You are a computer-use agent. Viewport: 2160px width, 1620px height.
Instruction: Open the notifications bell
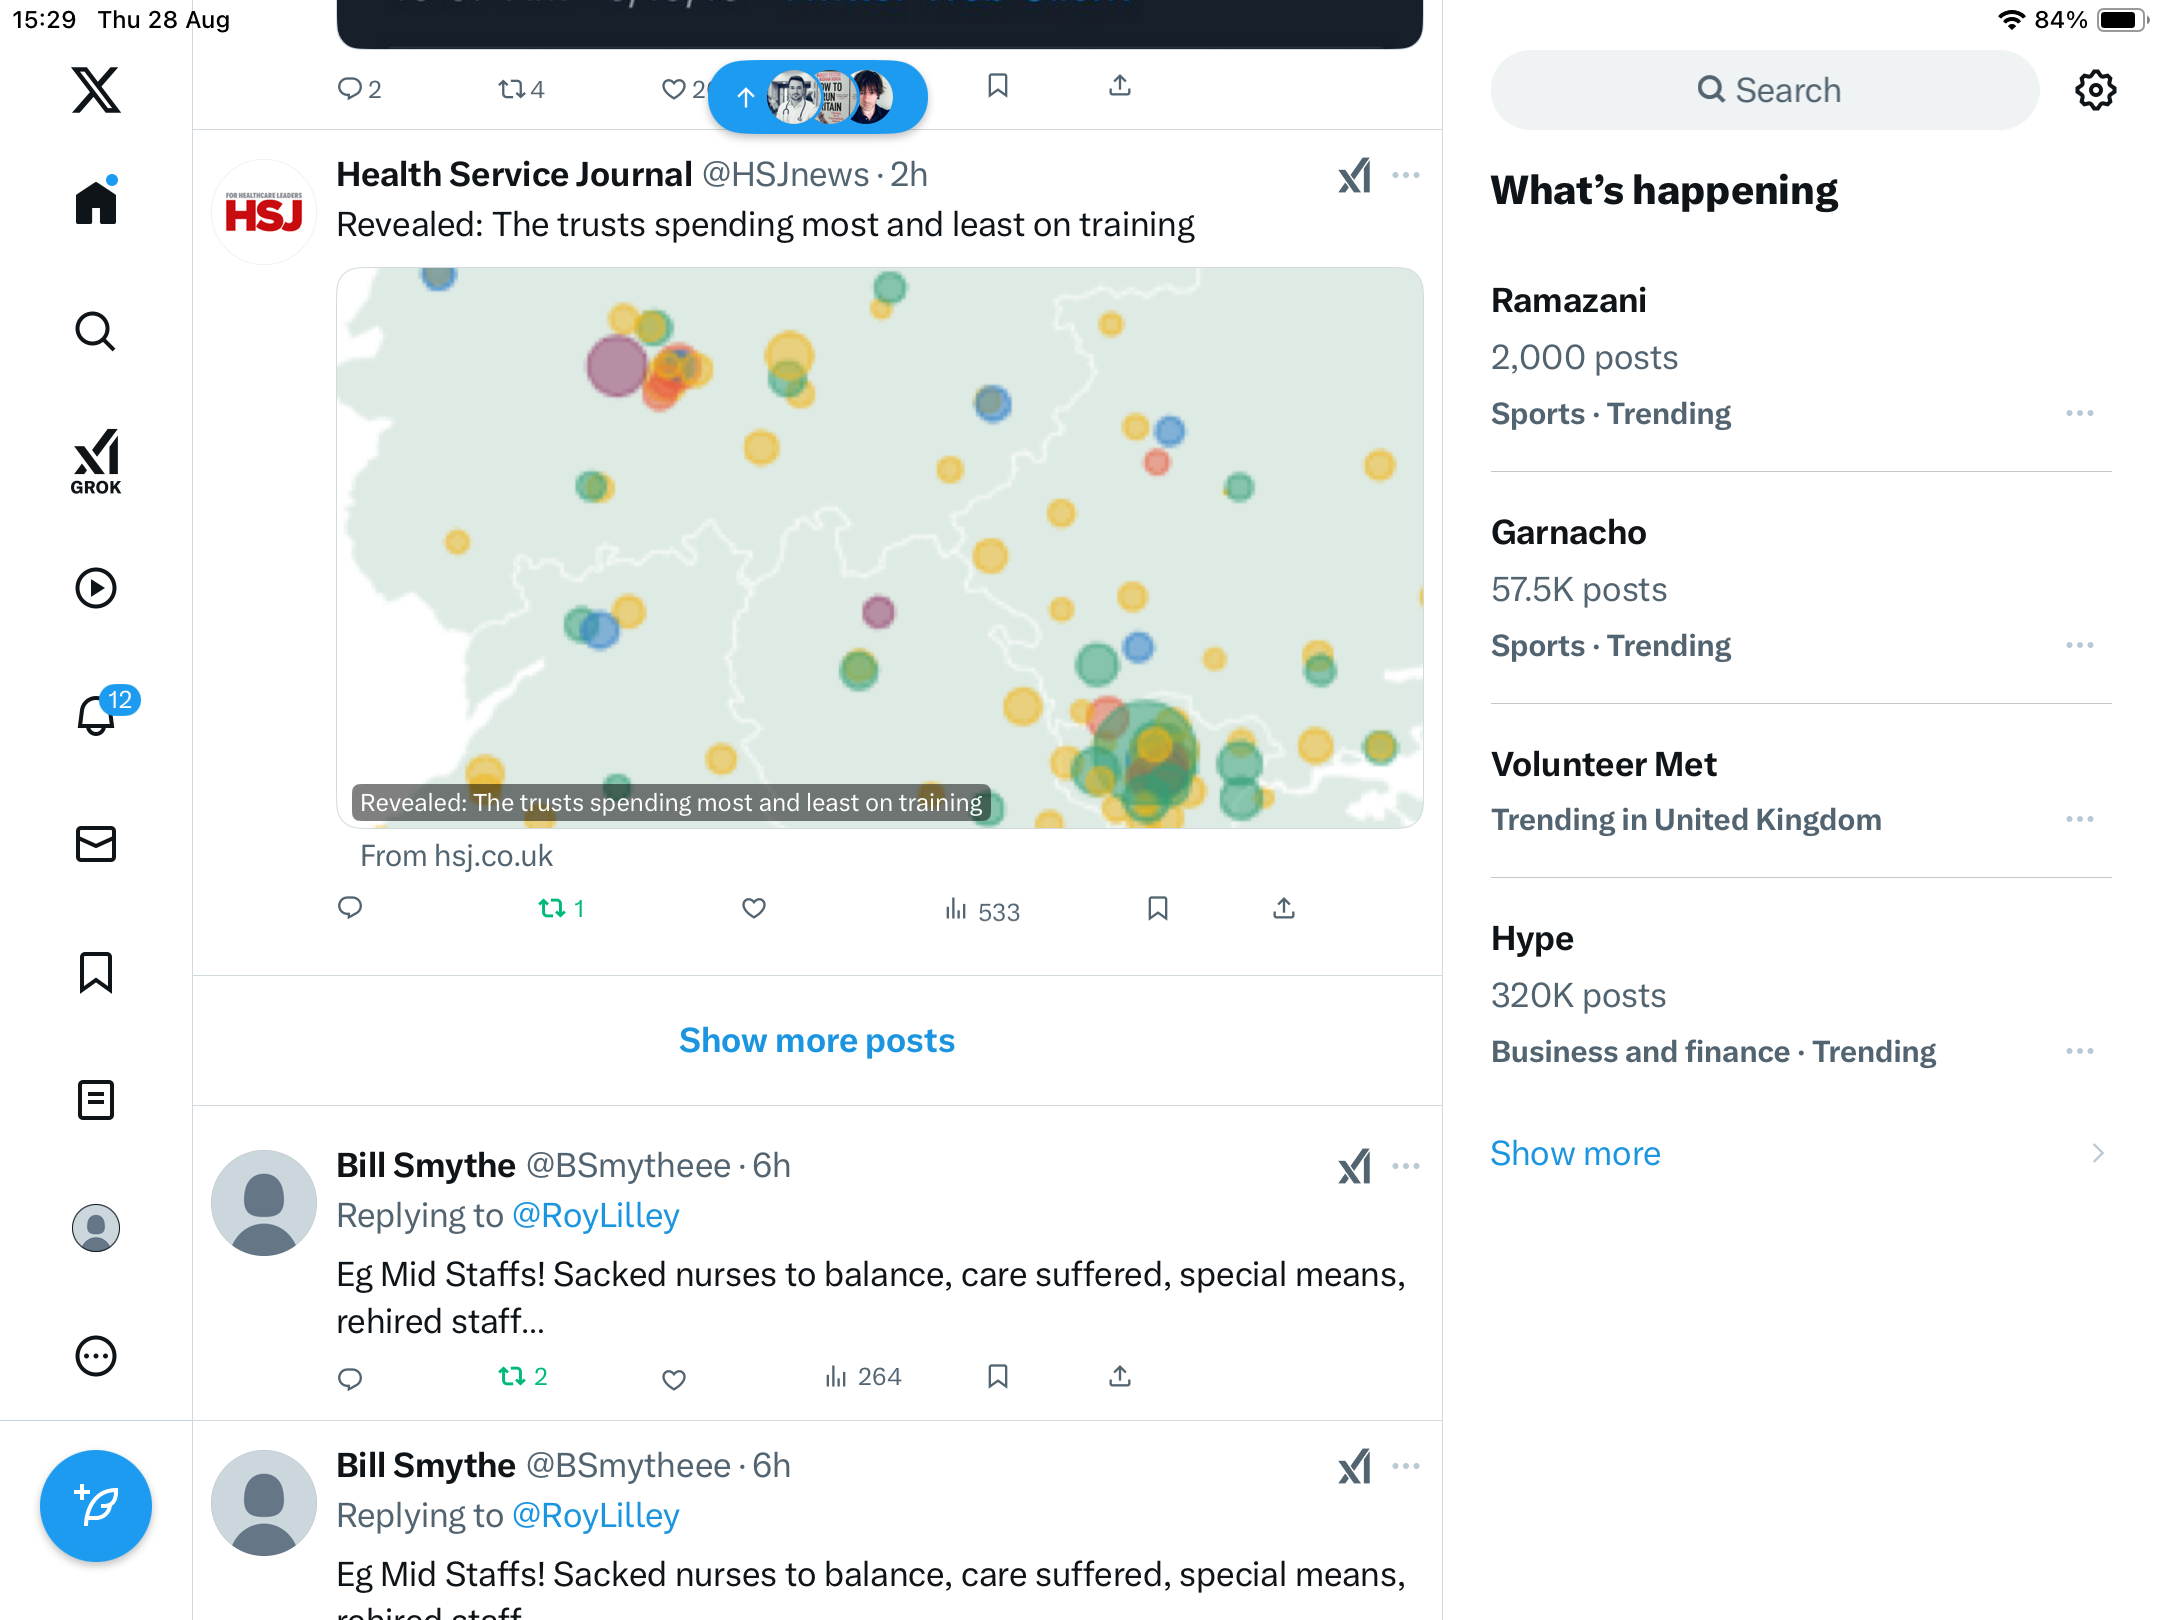pyautogui.click(x=96, y=716)
